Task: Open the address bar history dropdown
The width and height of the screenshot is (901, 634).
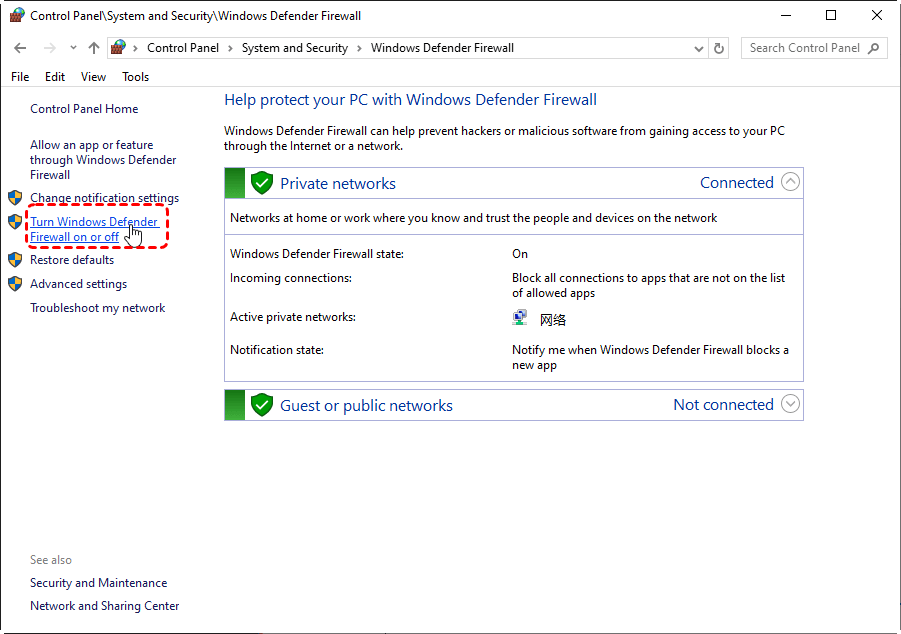Action: tap(698, 48)
